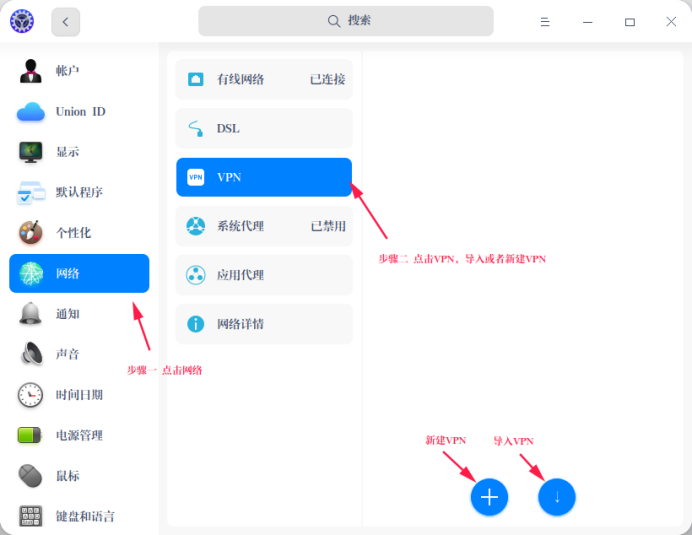Screen dimensions: 692x535
Task: Open 时间日期 clock icon
Action: (30, 395)
